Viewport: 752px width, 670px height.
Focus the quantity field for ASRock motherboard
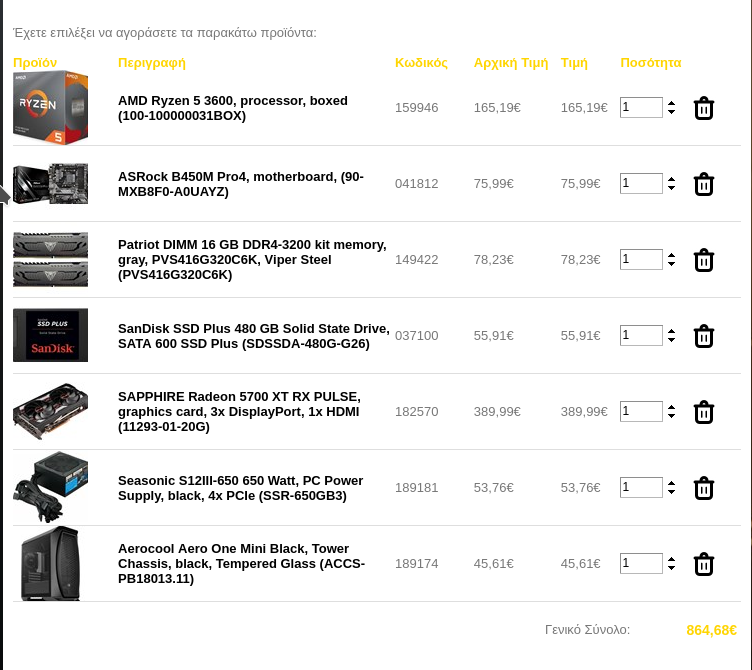pyautogui.click(x=641, y=183)
